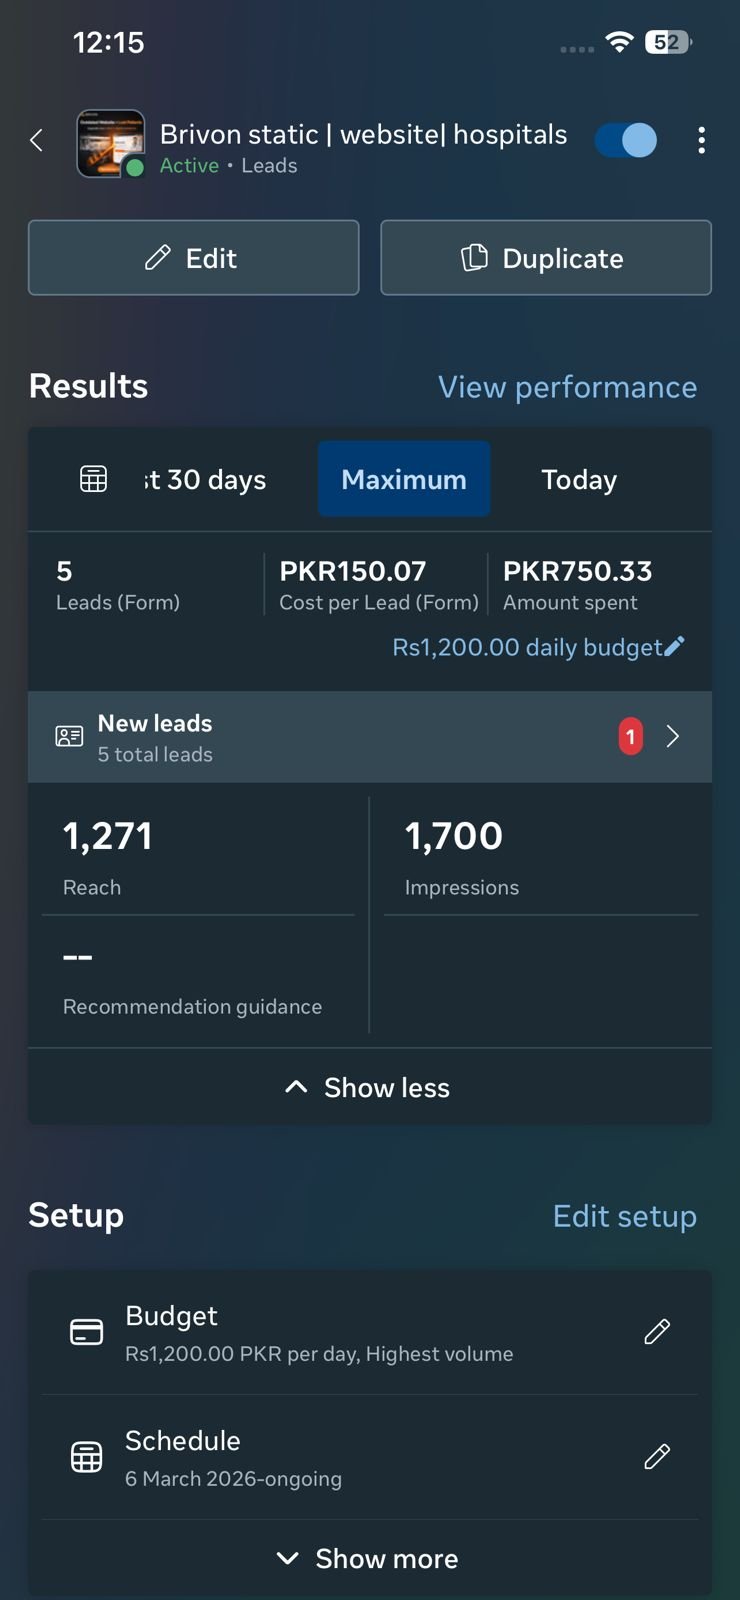
Task: Tap the pencil icon next to Schedule
Action: (657, 1457)
